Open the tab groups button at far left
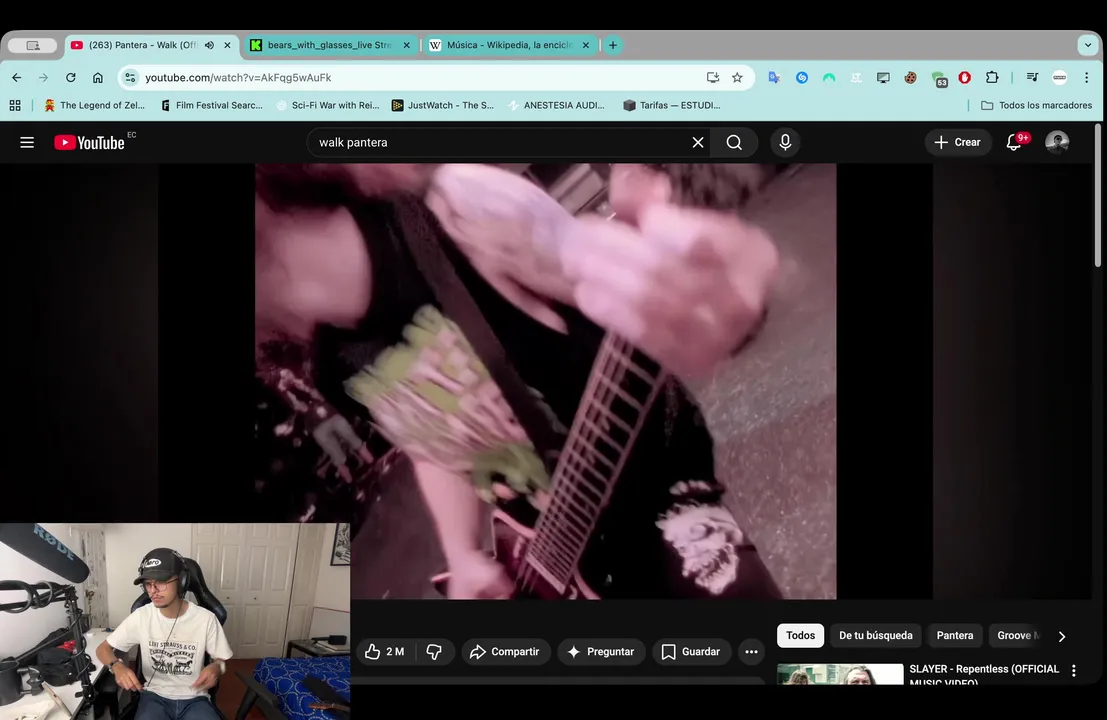Screen dimensions: 1107x720 click(32, 45)
